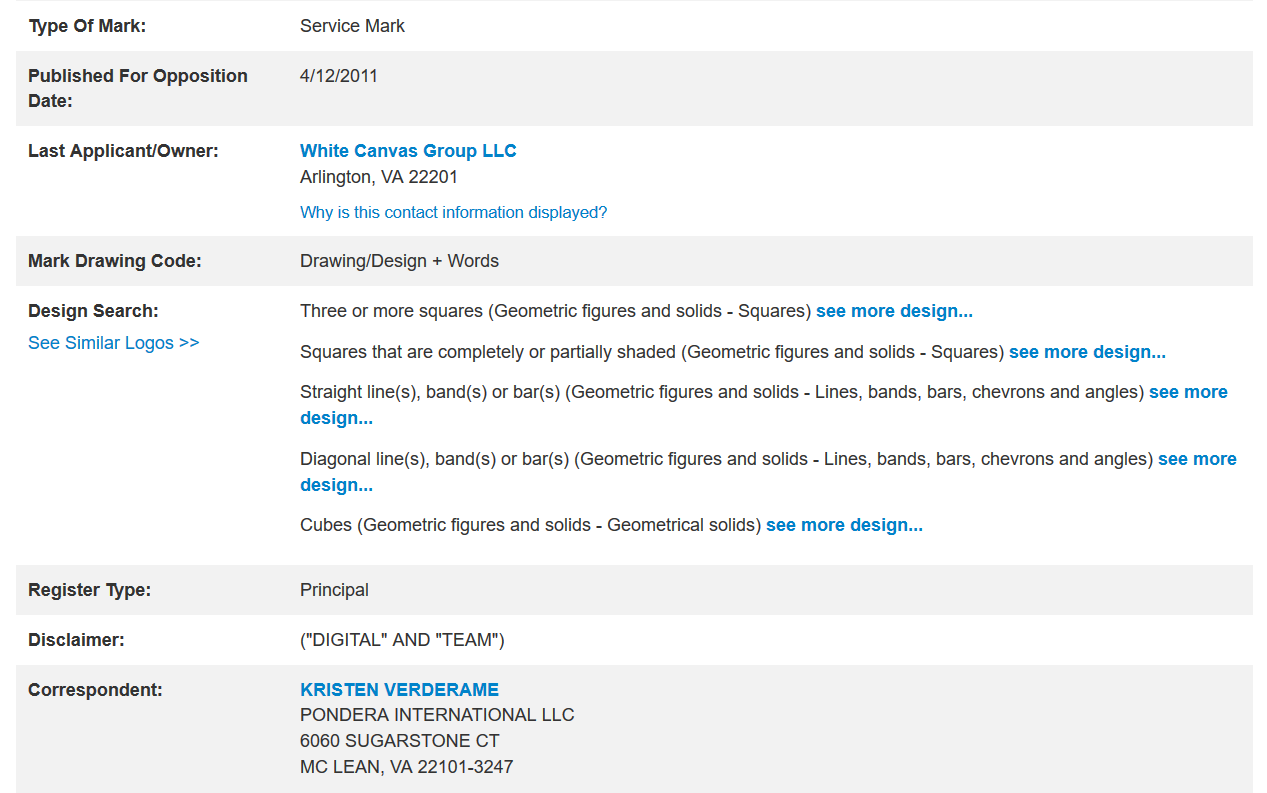Click the 'Design Search:' label
1267x793 pixels.
coord(93,311)
